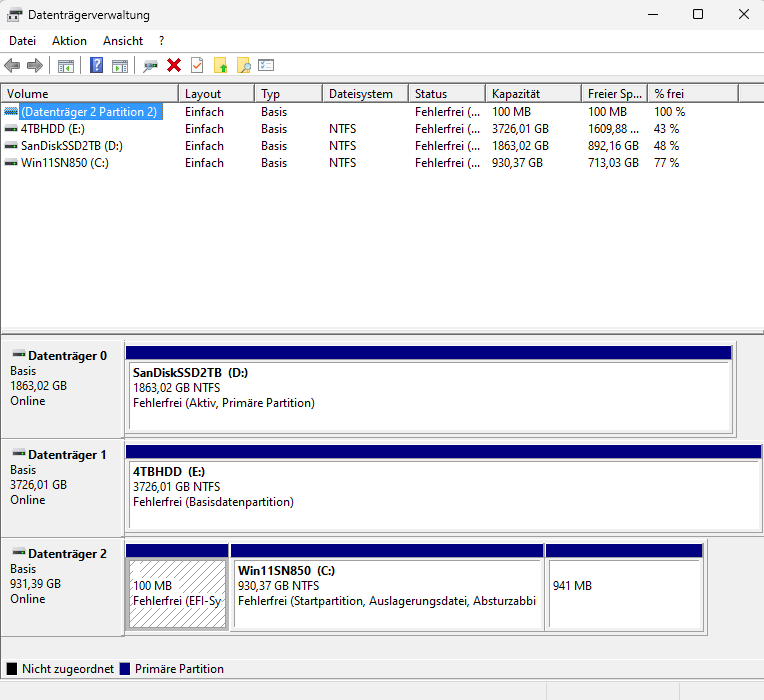Click the 3726,01 GB capacity cell
The image size is (764, 700).
click(520, 129)
